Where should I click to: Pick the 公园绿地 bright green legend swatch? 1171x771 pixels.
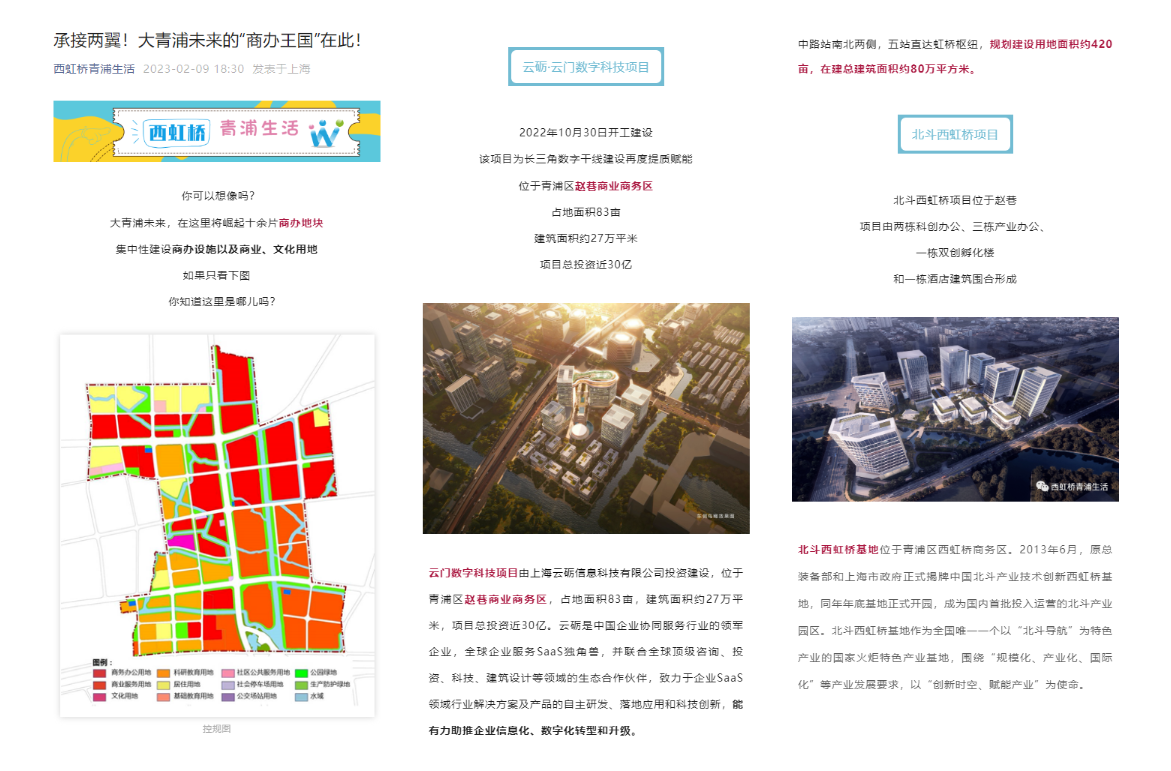coord(302,673)
